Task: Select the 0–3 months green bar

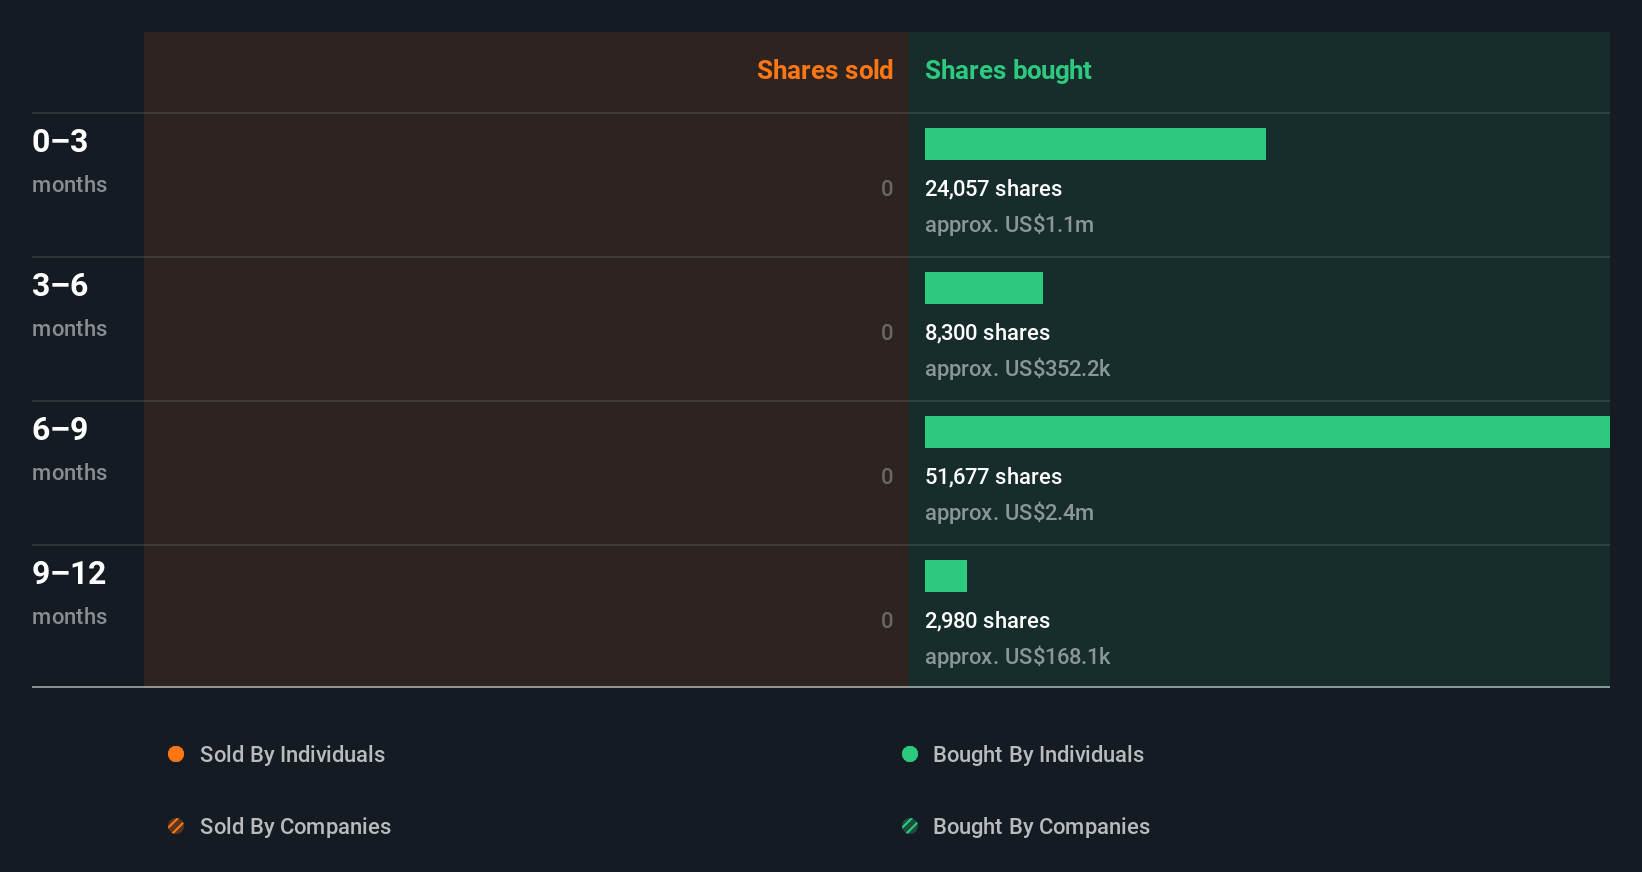Action: coord(1095,144)
